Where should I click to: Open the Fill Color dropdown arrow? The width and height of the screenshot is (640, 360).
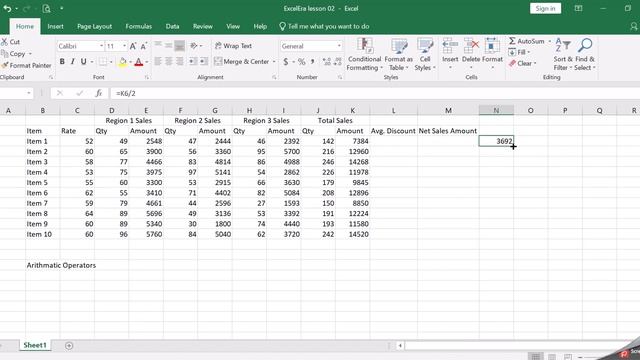[x=130, y=62]
